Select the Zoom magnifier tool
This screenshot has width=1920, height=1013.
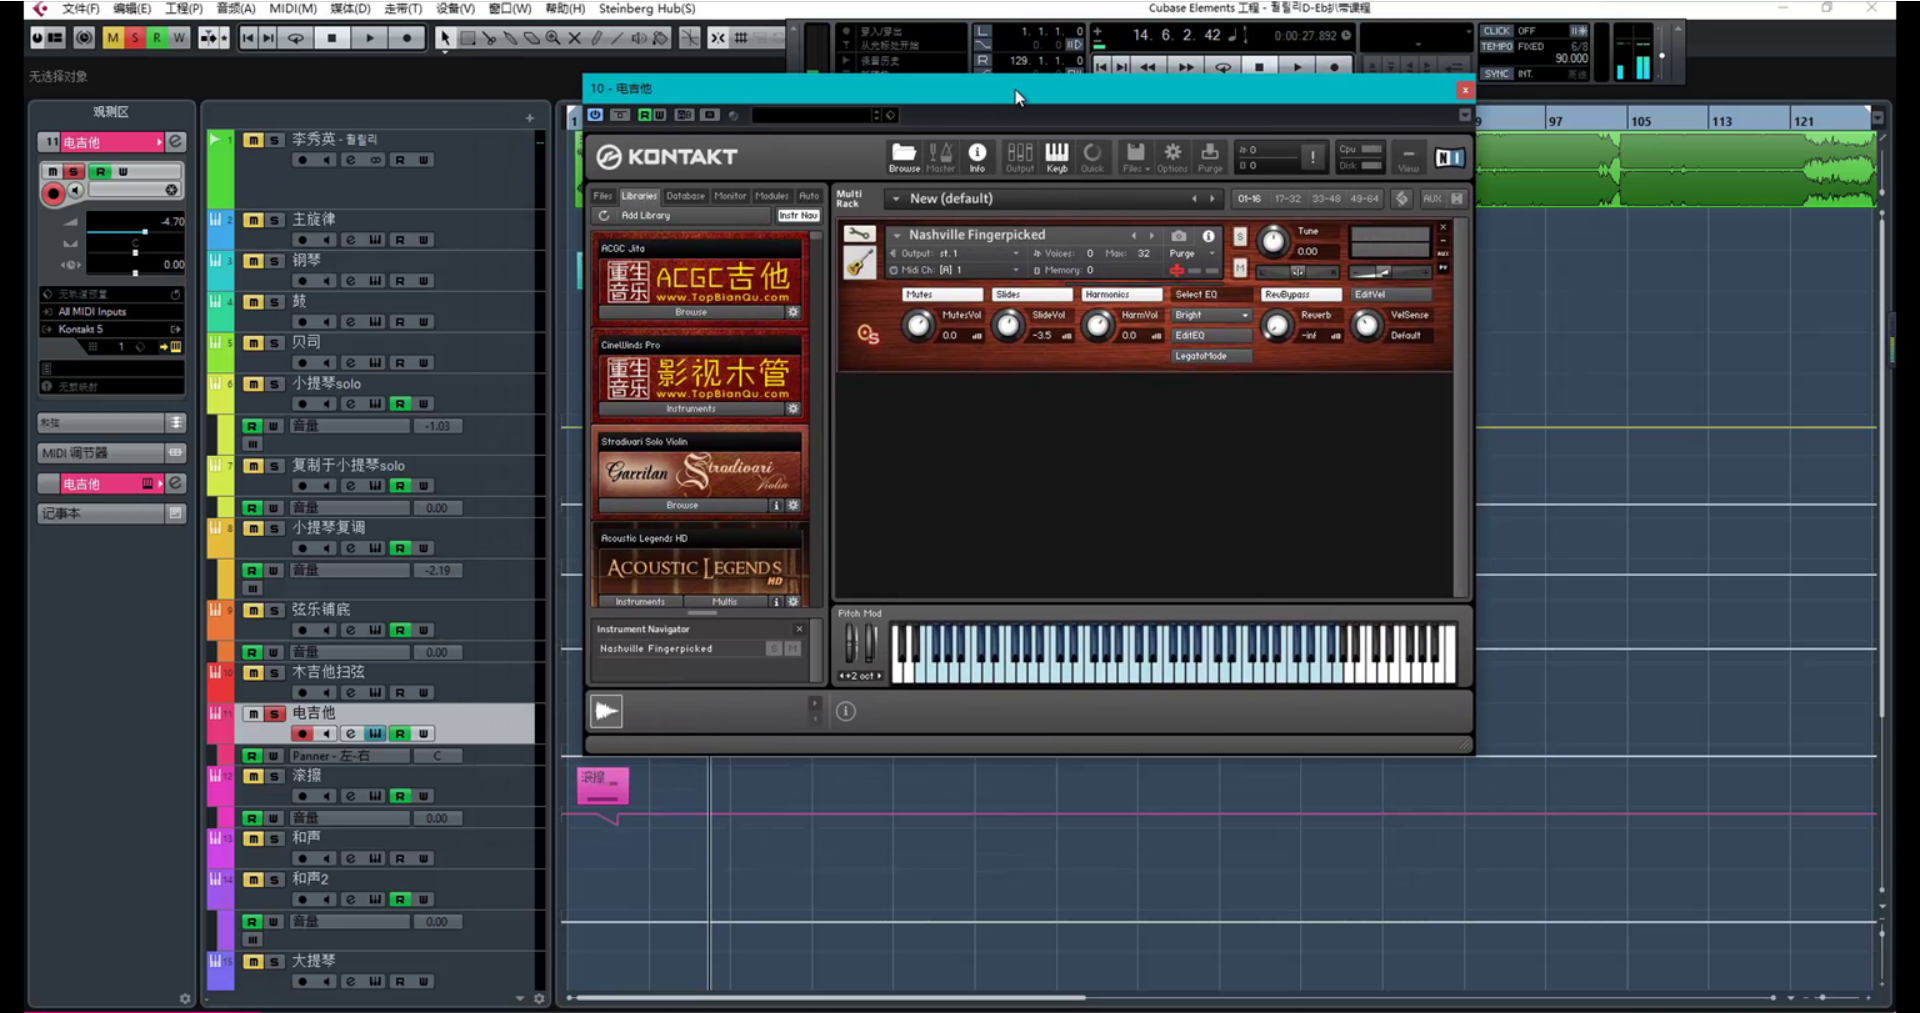pyautogui.click(x=553, y=38)
